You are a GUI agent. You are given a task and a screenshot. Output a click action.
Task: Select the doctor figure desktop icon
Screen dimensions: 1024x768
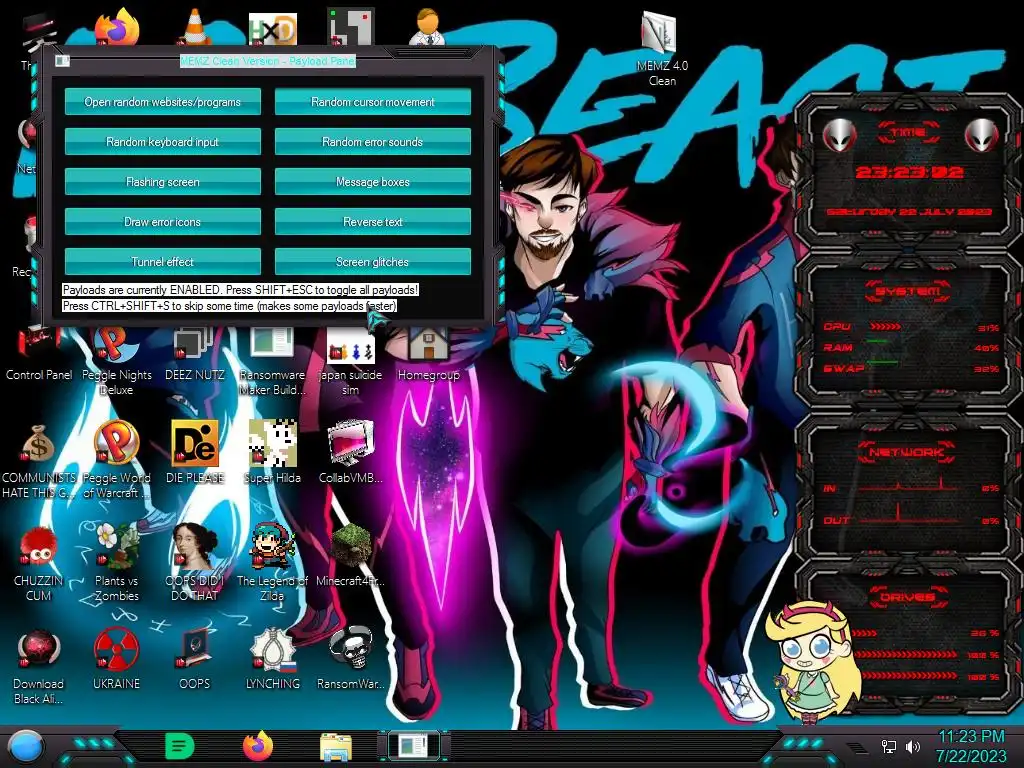(x=427, y=27)
